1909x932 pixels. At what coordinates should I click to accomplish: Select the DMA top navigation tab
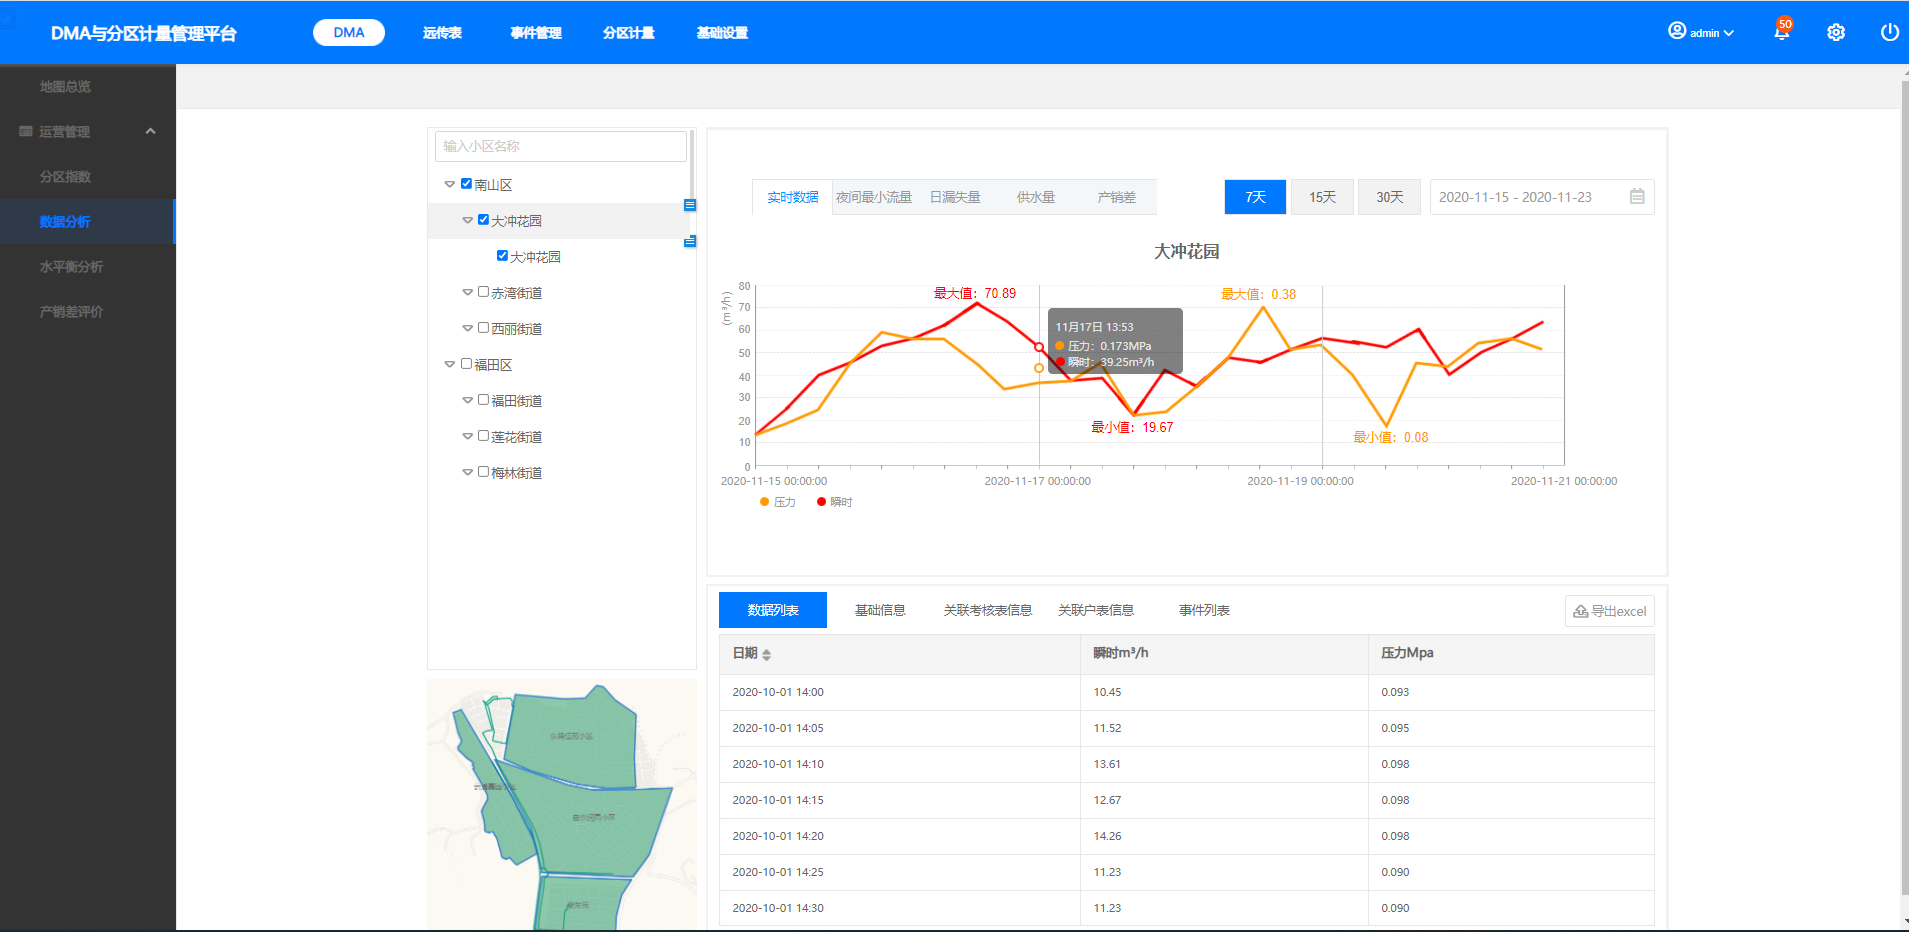[349, 32]
